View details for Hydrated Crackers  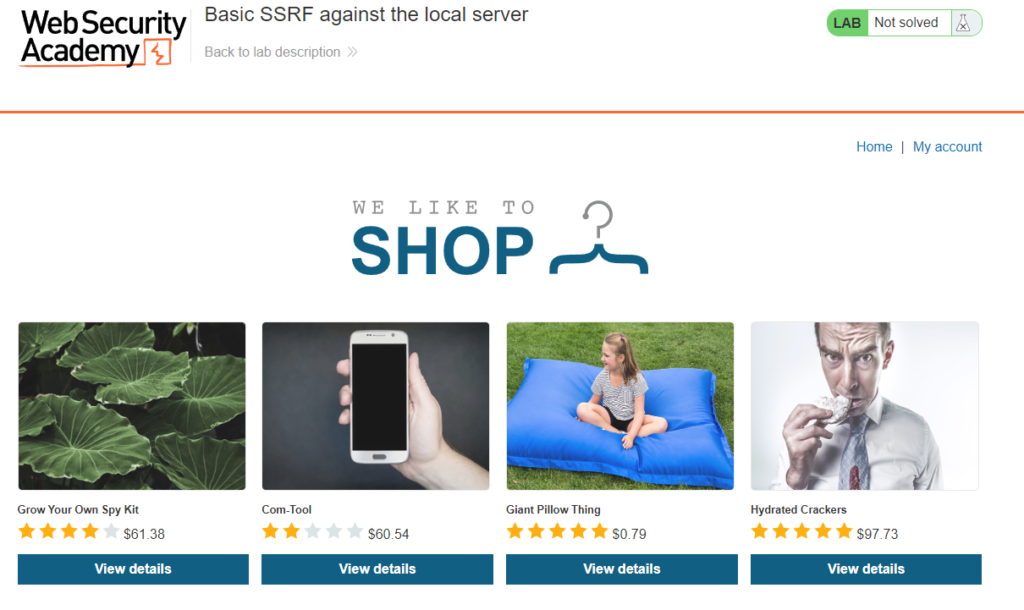(866, 569)
